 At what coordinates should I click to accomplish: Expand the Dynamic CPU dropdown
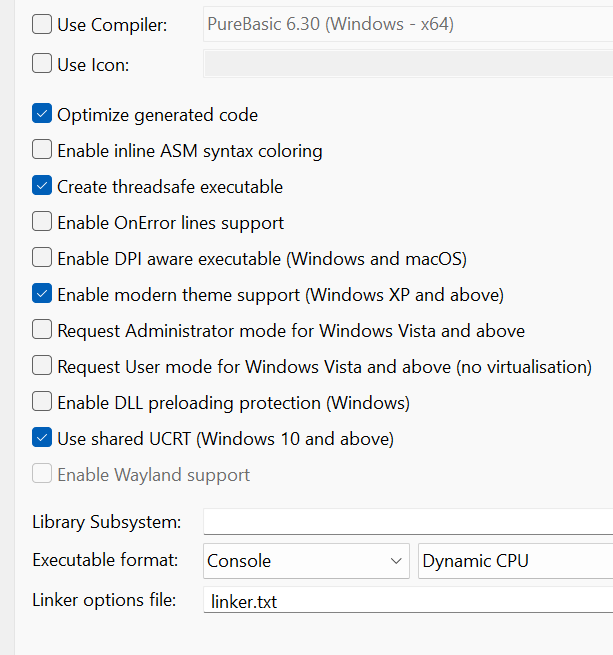514,561
